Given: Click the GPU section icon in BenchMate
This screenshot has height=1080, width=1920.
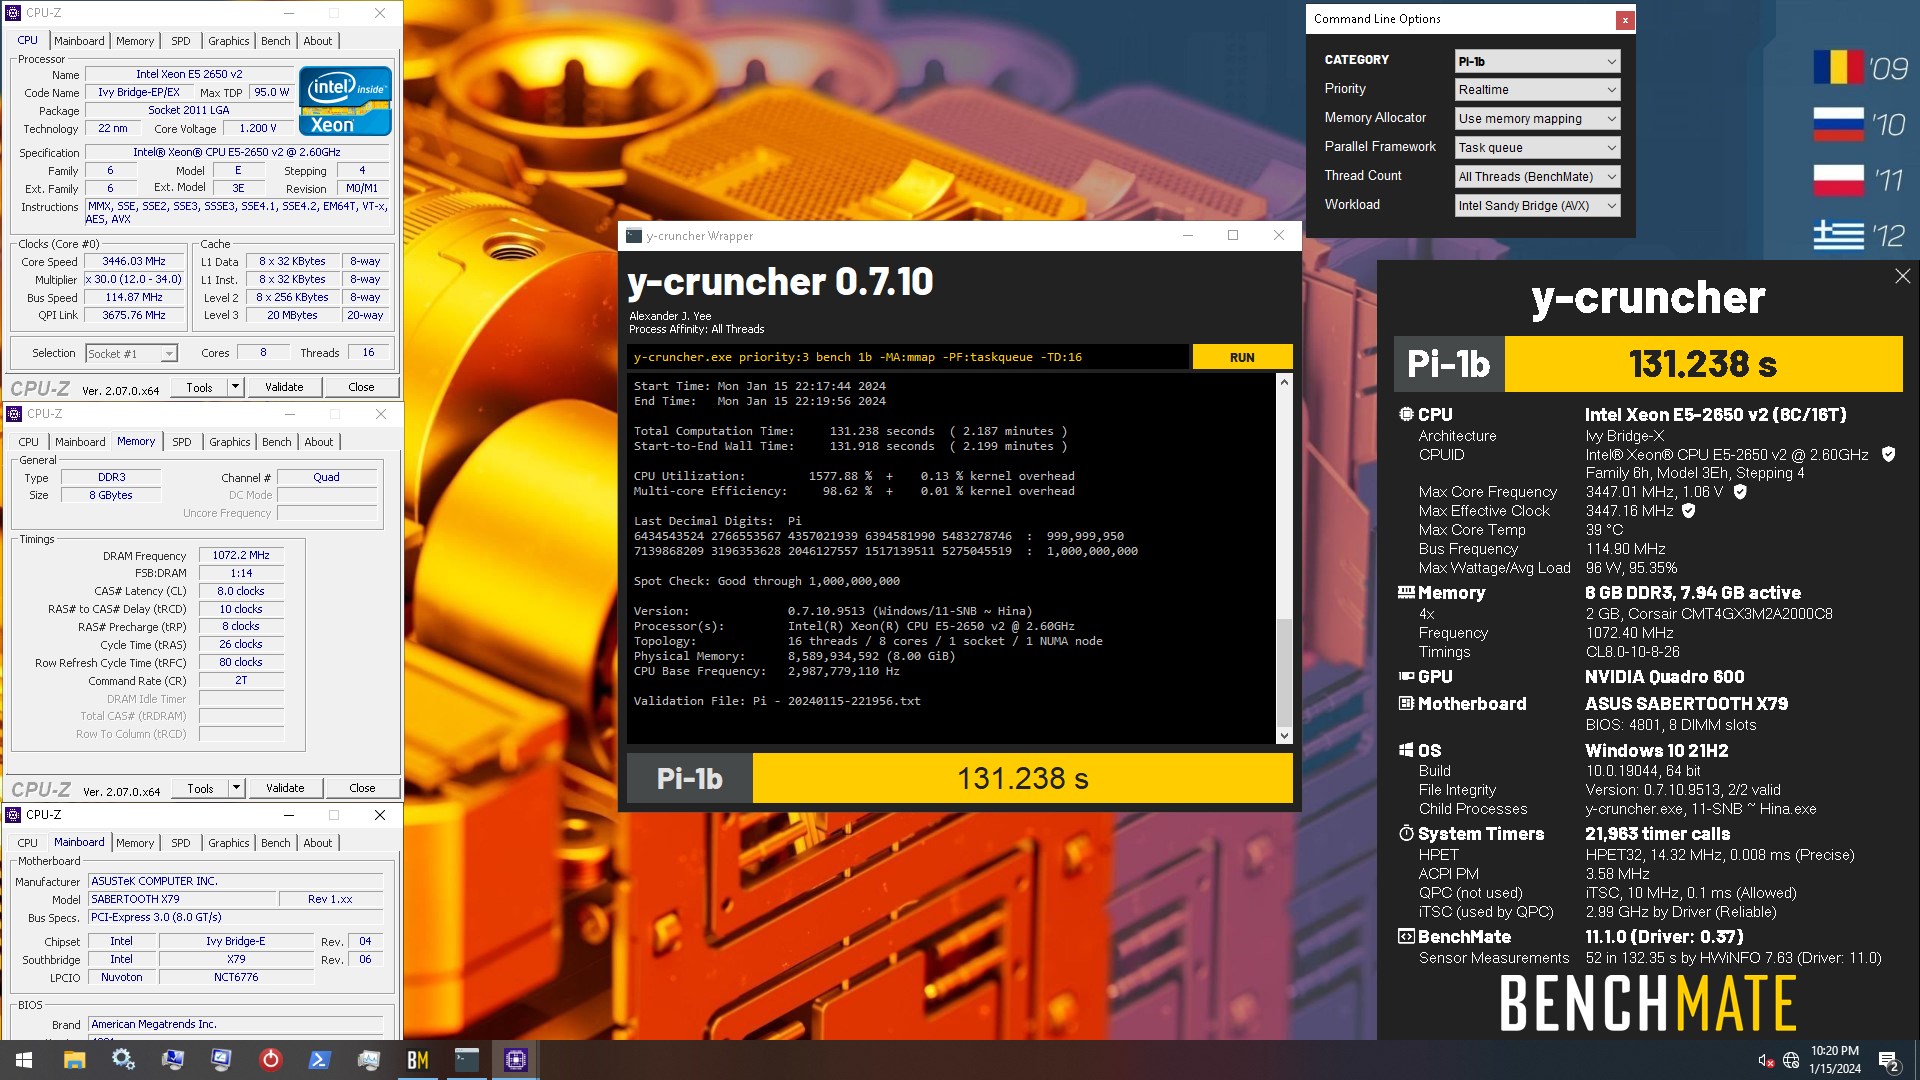Looking at the screenshot, I should click(x=1406, y=676).
